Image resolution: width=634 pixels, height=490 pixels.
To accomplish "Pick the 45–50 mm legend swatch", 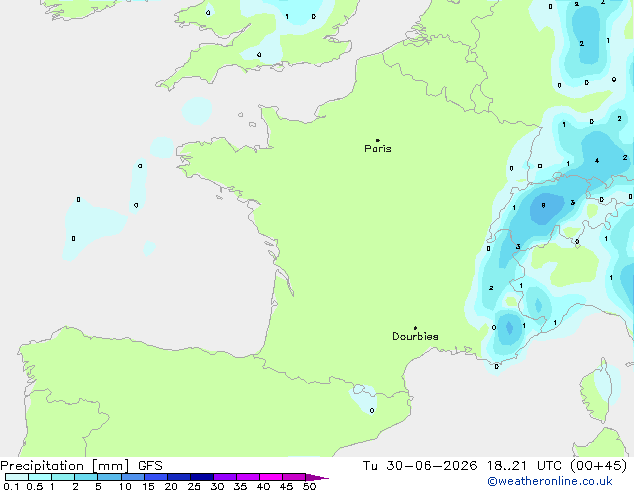I will [x=294, y=477].
